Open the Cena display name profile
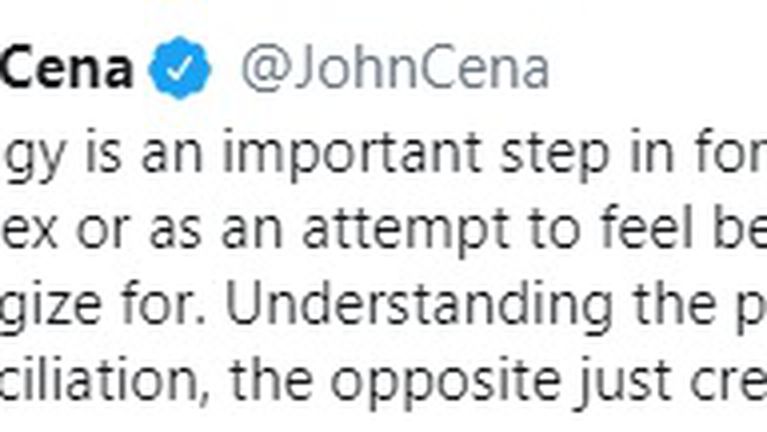 click(x=66, y=68)
